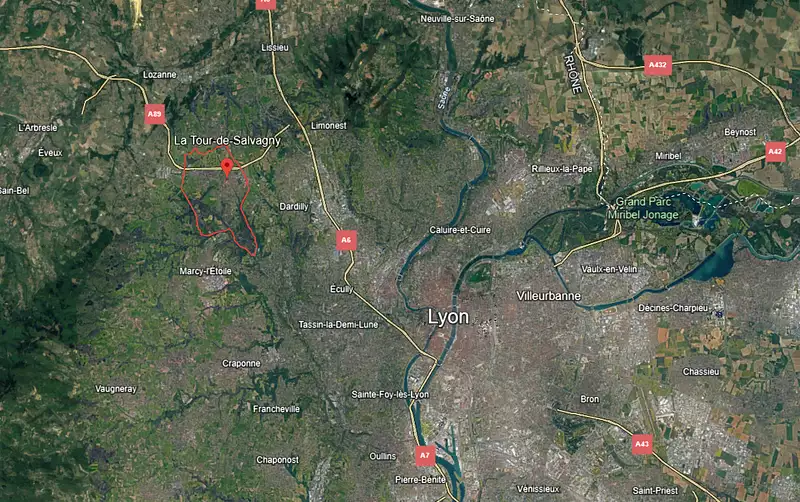
Task: Click the Caluire-et-Cuire label
Action: pos(460,230)
